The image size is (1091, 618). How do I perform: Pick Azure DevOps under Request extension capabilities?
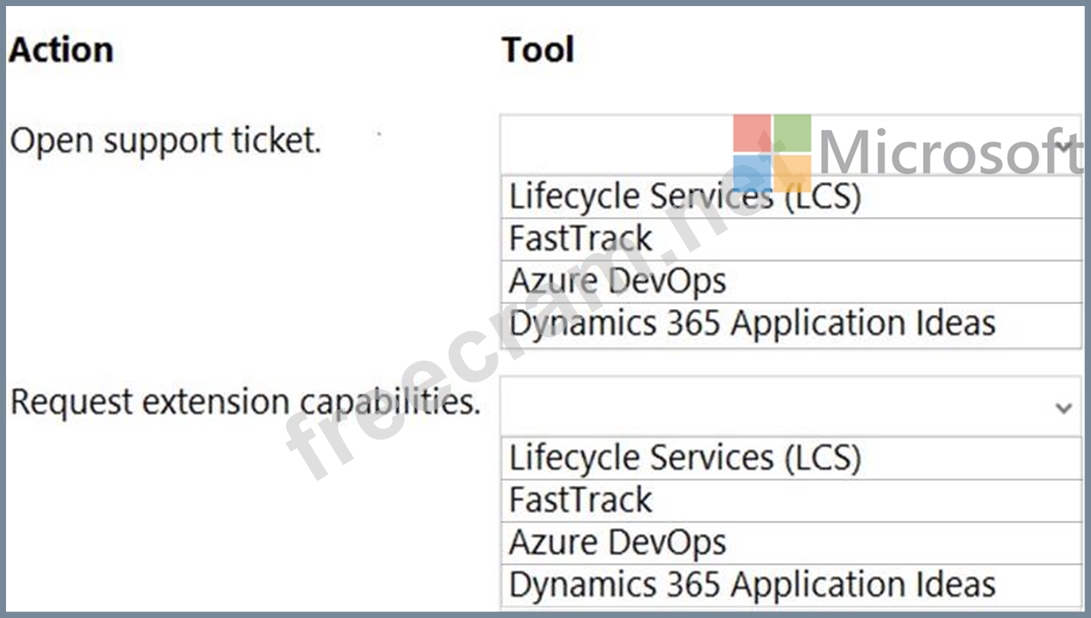point(617,543)
